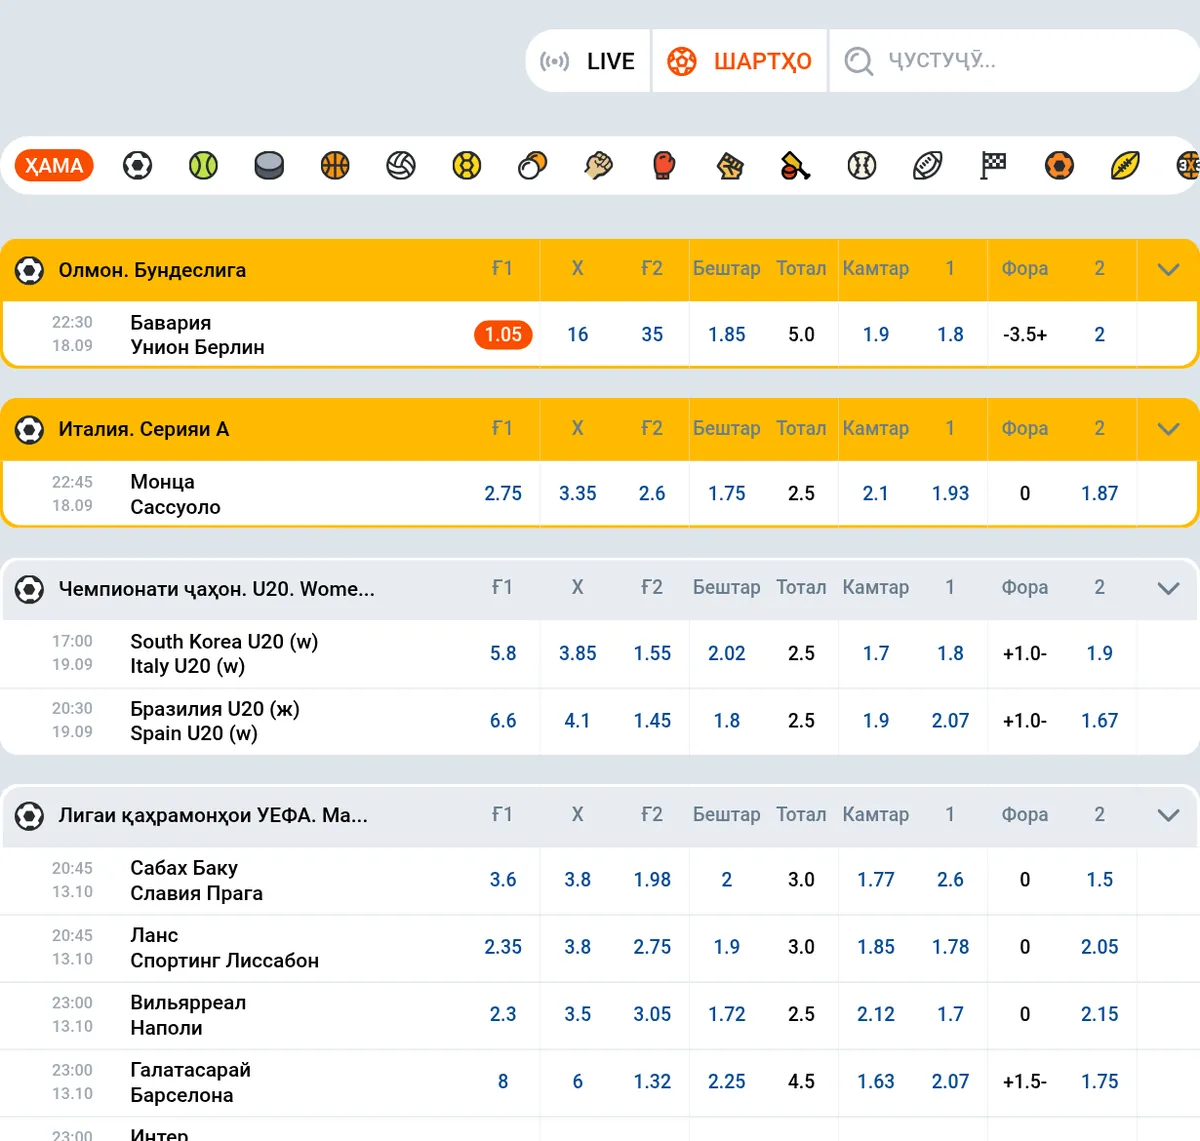Pick Ғ1 odds 5.8 for South Korea U20
The height and width of the screenshot is (1141, 1200).
point(503,654)
